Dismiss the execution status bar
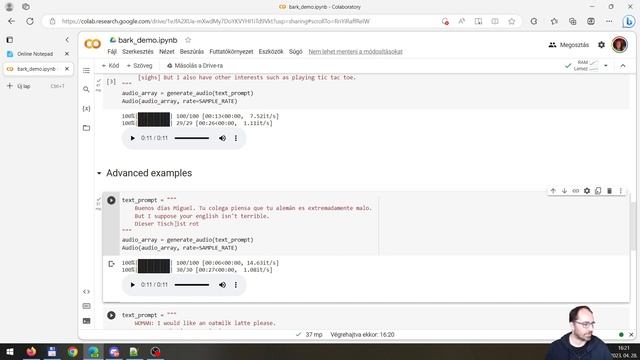 coord(631,335)
